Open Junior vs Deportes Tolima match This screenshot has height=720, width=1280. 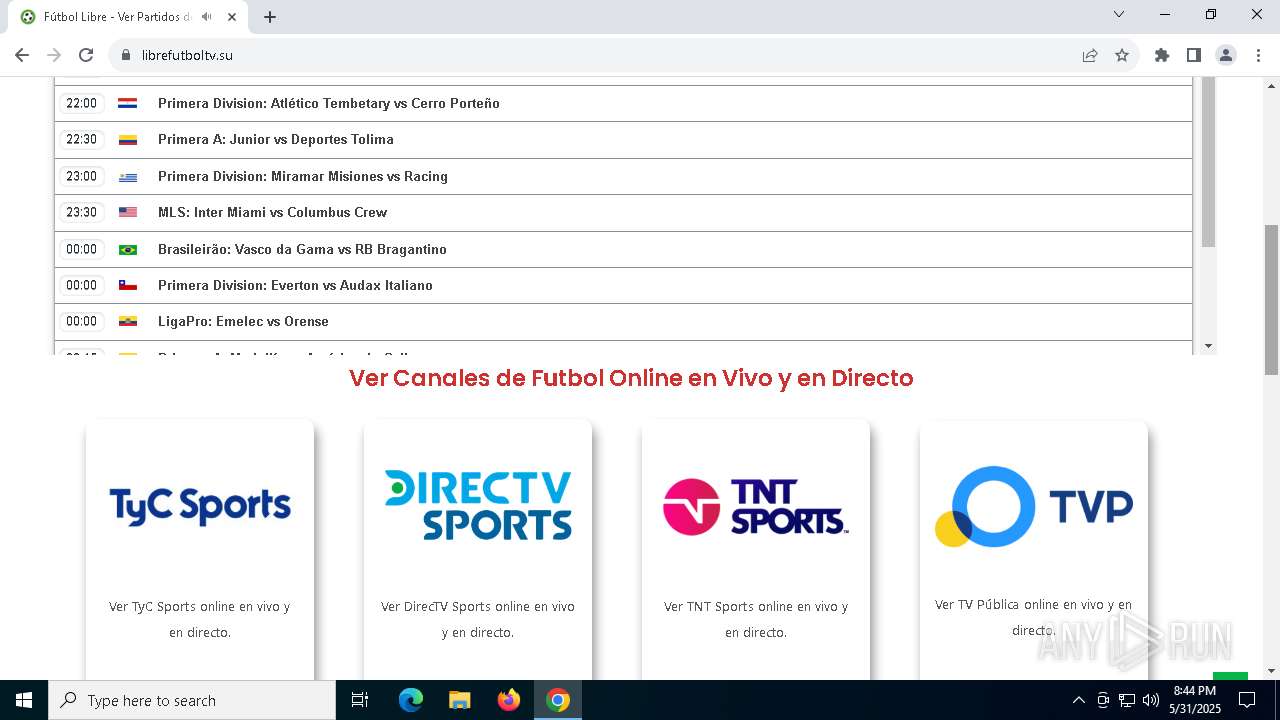click(276, 139)
